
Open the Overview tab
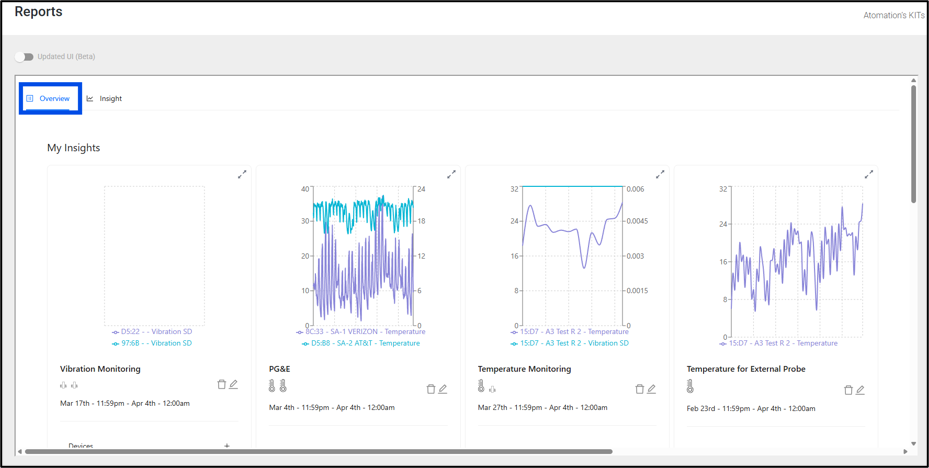pyautogui.click(x=49, y=98)
